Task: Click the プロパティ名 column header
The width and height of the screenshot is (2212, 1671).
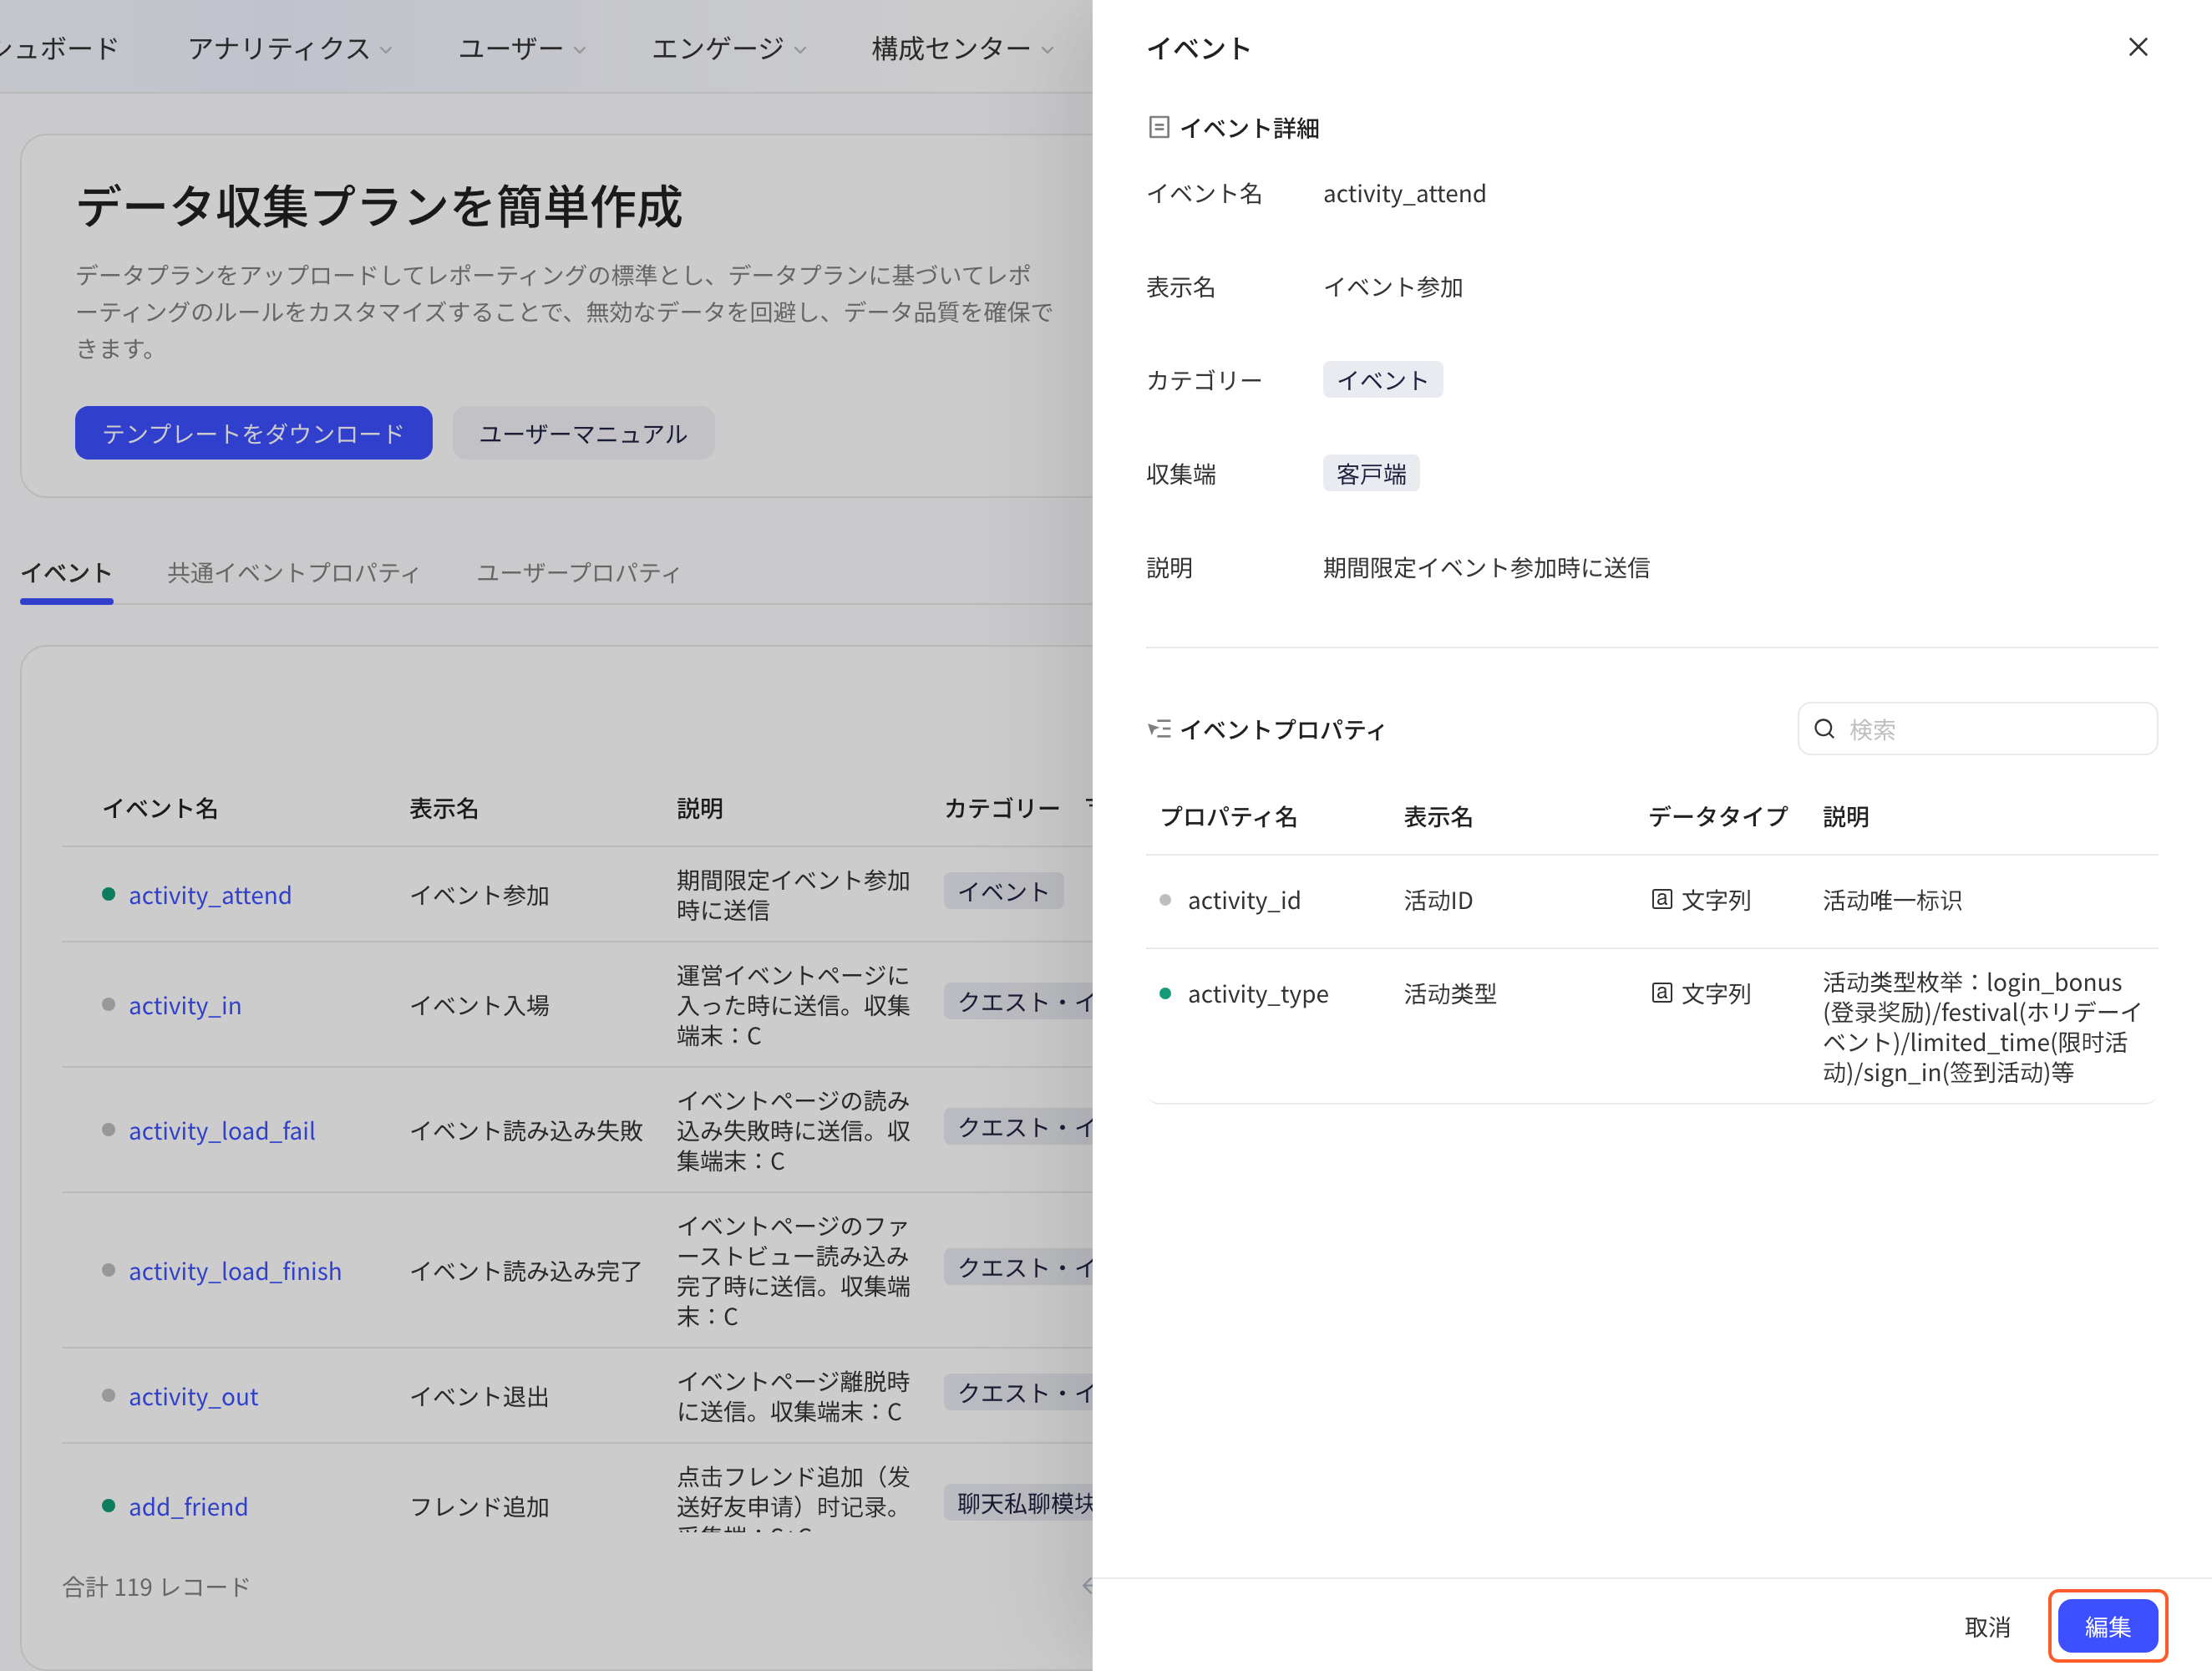Action: [1228, 816]
